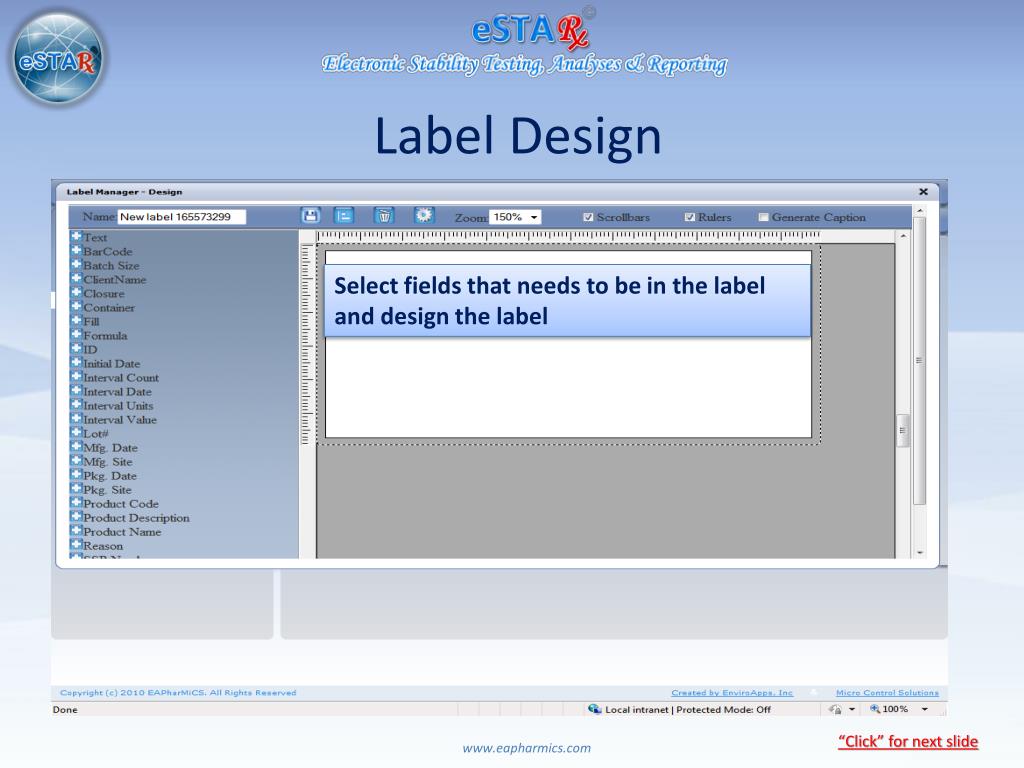1024x768 pixels.
Task: Click the design area scroll down arrow
Action: pyautogui.click(x=920, y=552)
